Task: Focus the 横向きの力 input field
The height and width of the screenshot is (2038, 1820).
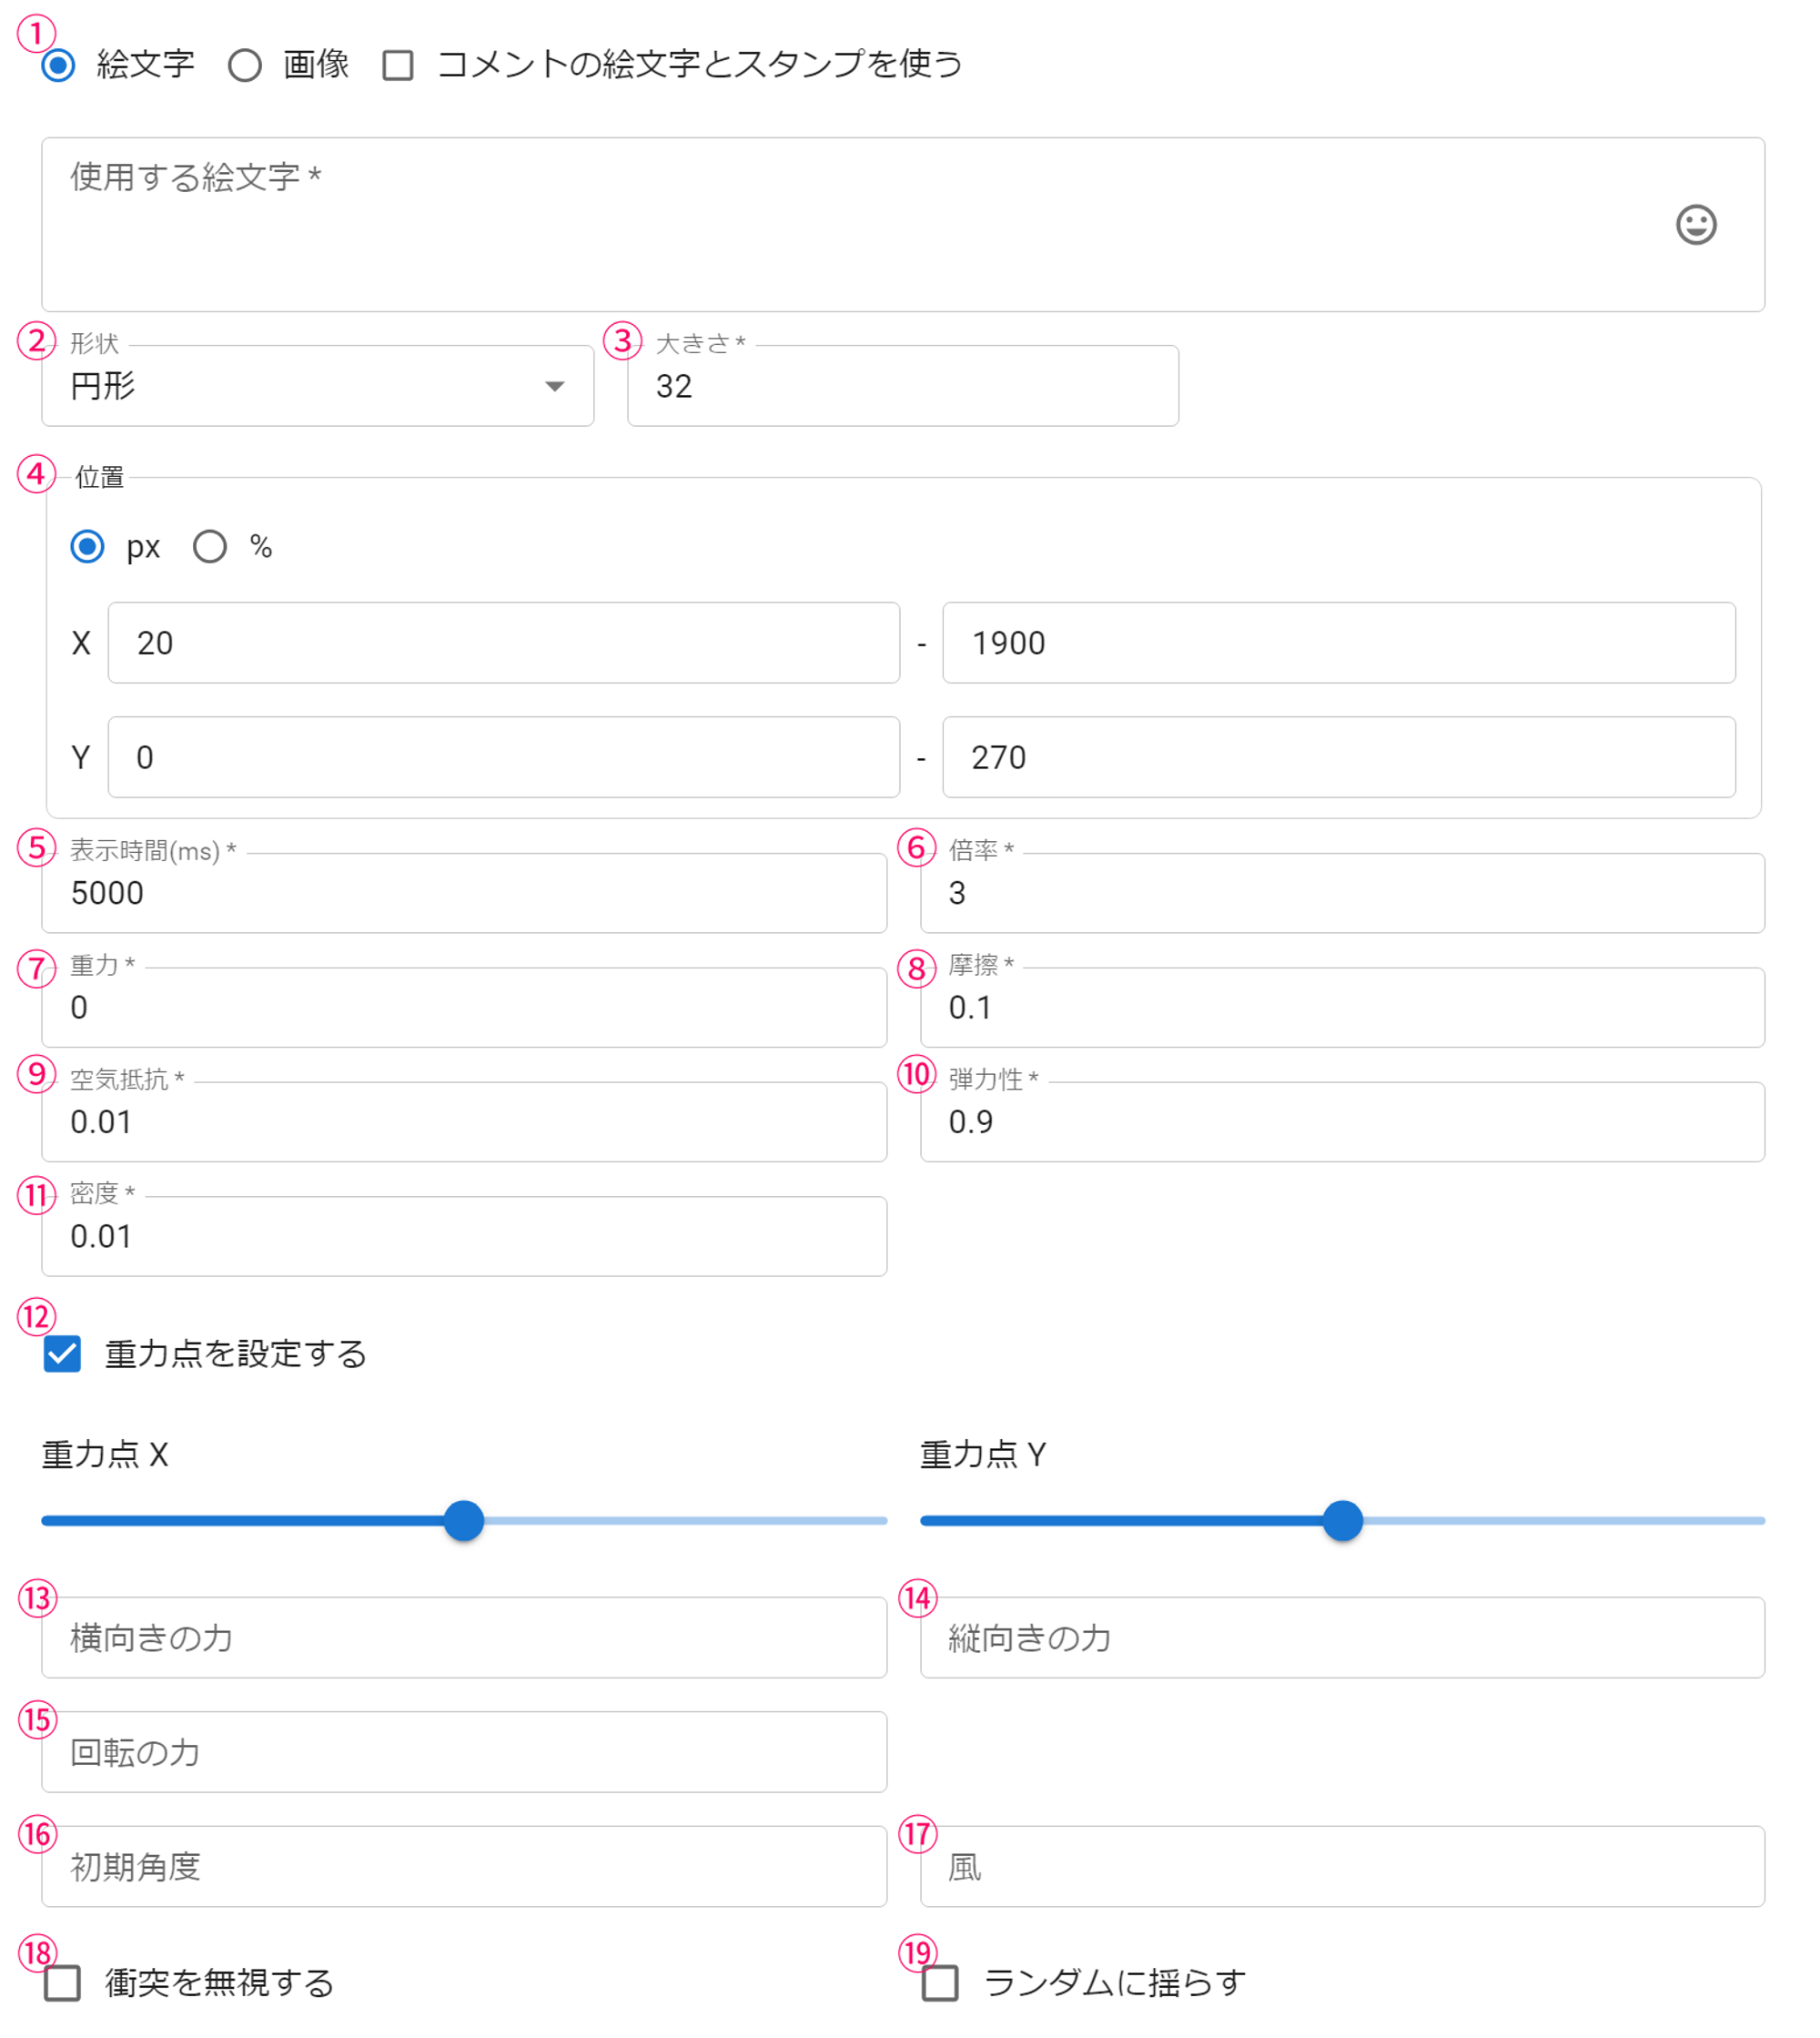Action: tap(463, 1638)
